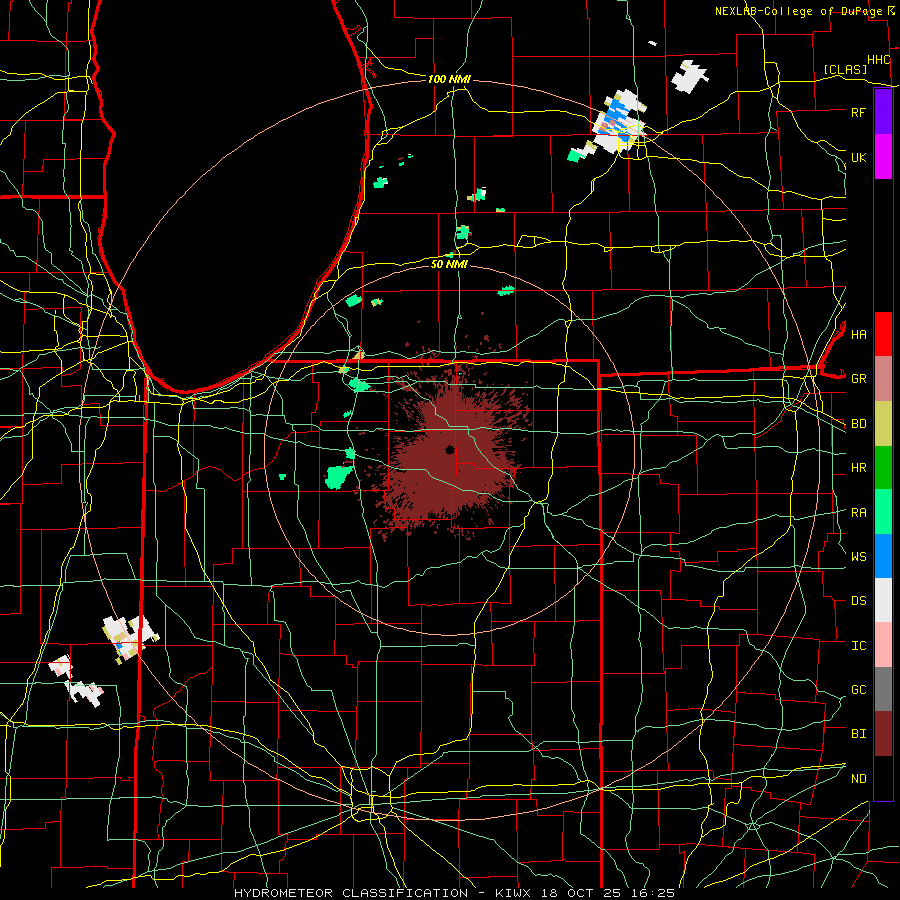
Task: Click the IC legend label
Action: pyautogui.click(x=859, y=646)
